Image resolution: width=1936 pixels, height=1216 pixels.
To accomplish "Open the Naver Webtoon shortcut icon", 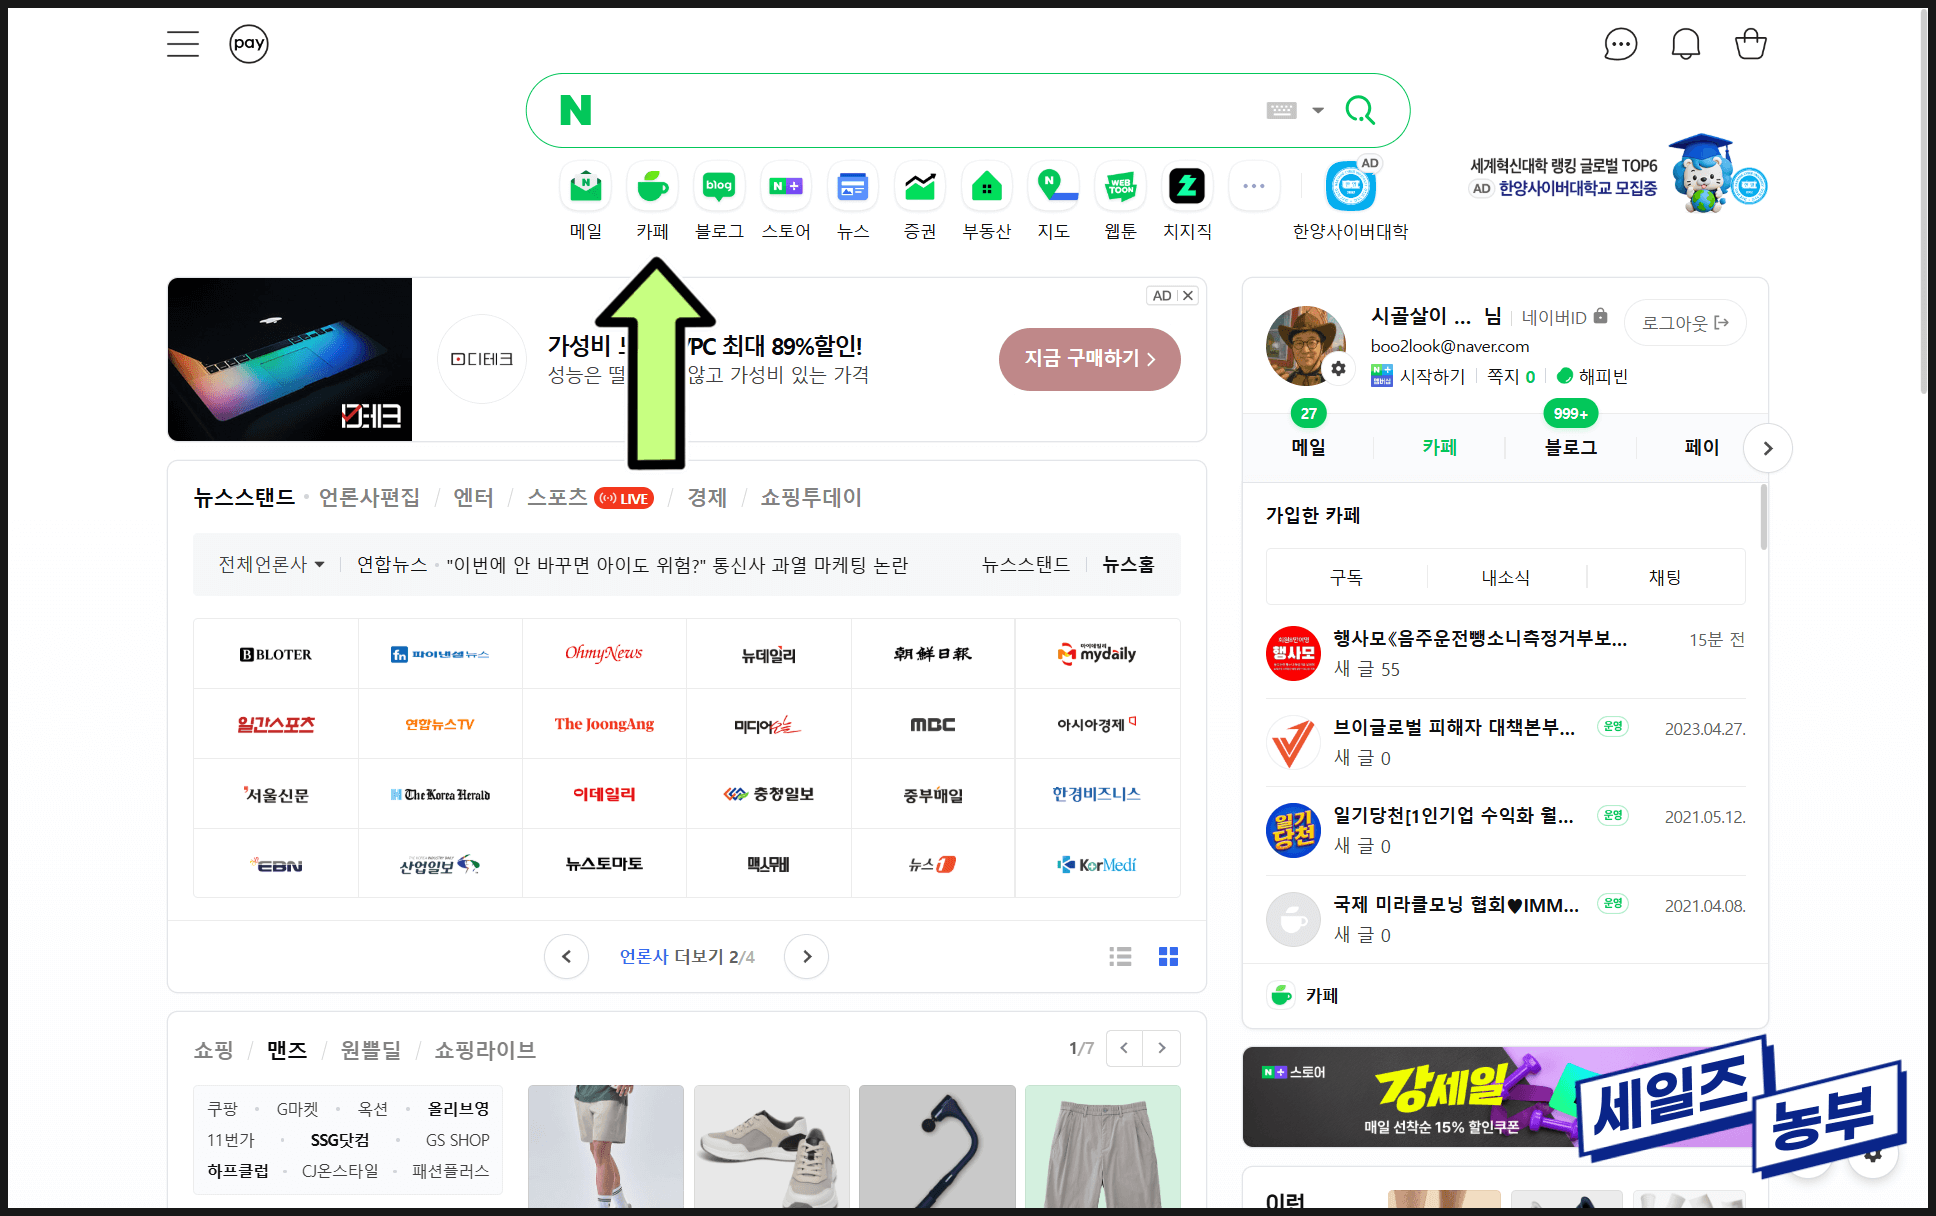I will (1120, 187).
